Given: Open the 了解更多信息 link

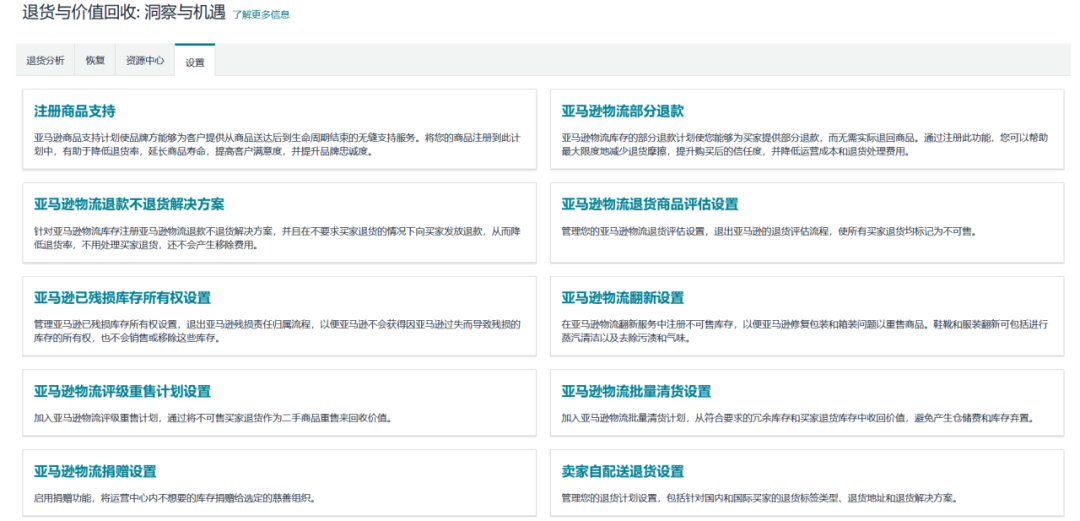Looking at the screenshot, I should click(261, 15).
